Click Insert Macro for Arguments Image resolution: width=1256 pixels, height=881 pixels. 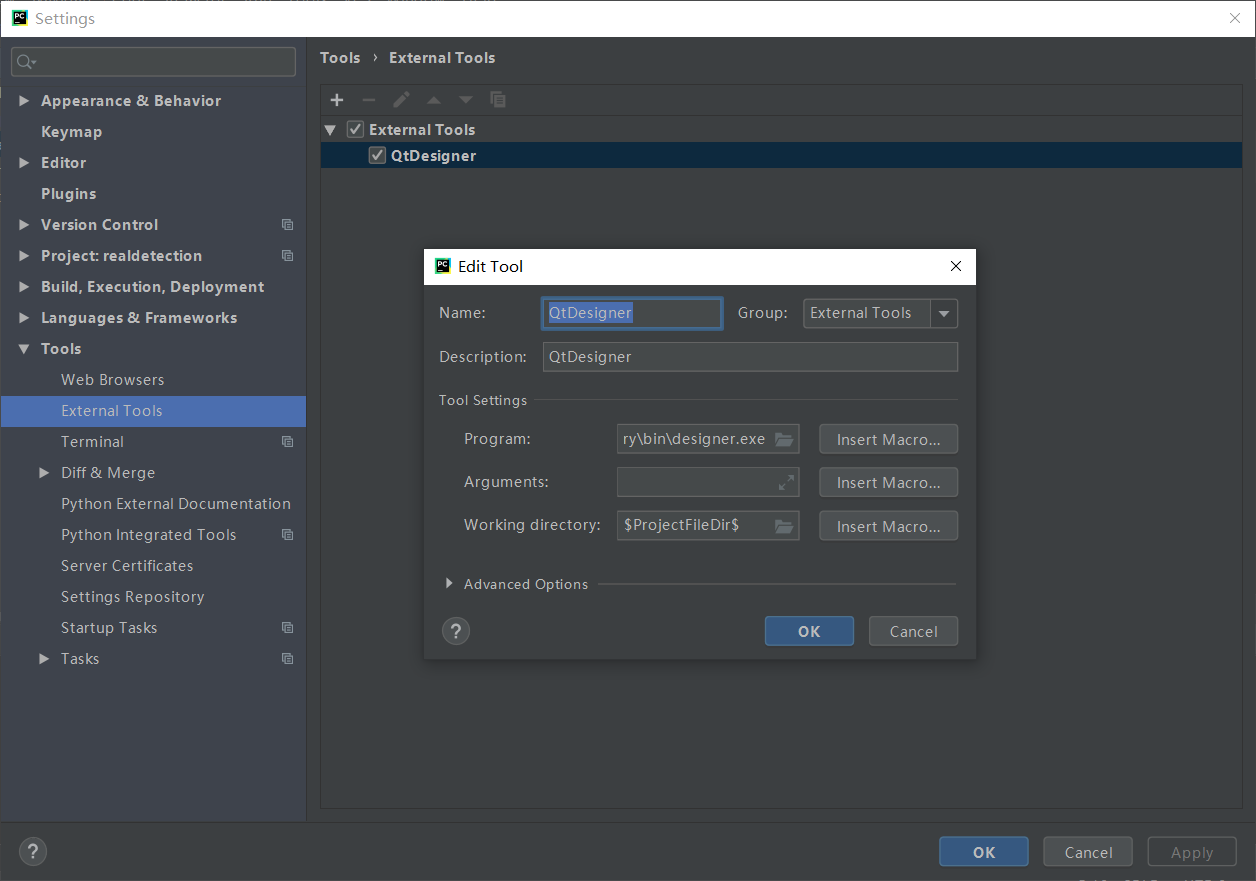click(x=888, y=482)
